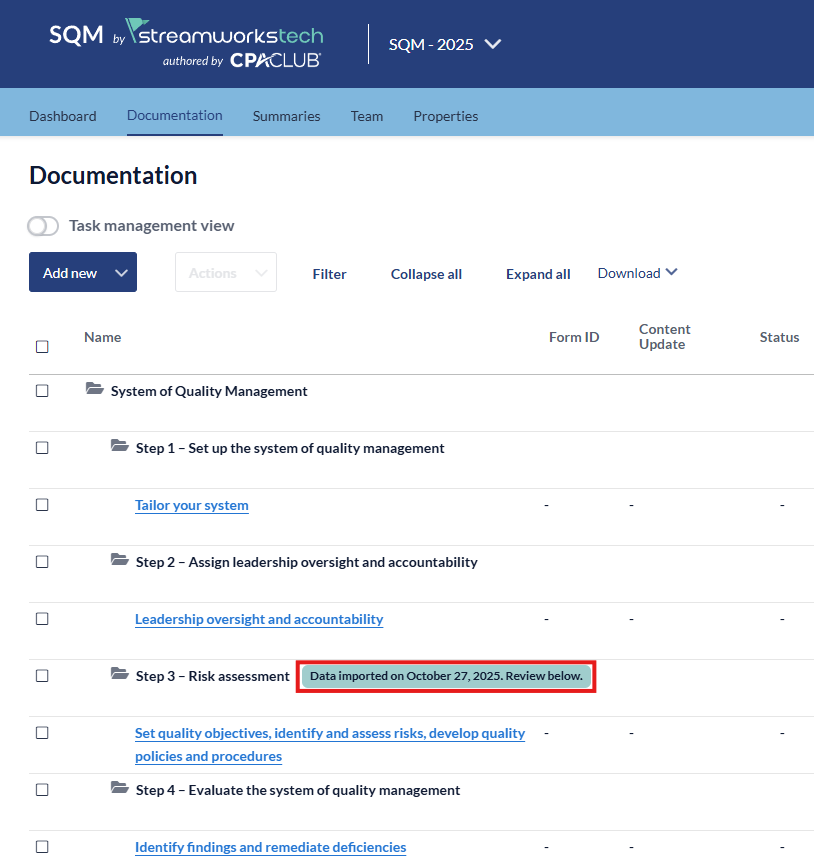
Task: Open the Download dropdown menu
Action: (638, 273)
